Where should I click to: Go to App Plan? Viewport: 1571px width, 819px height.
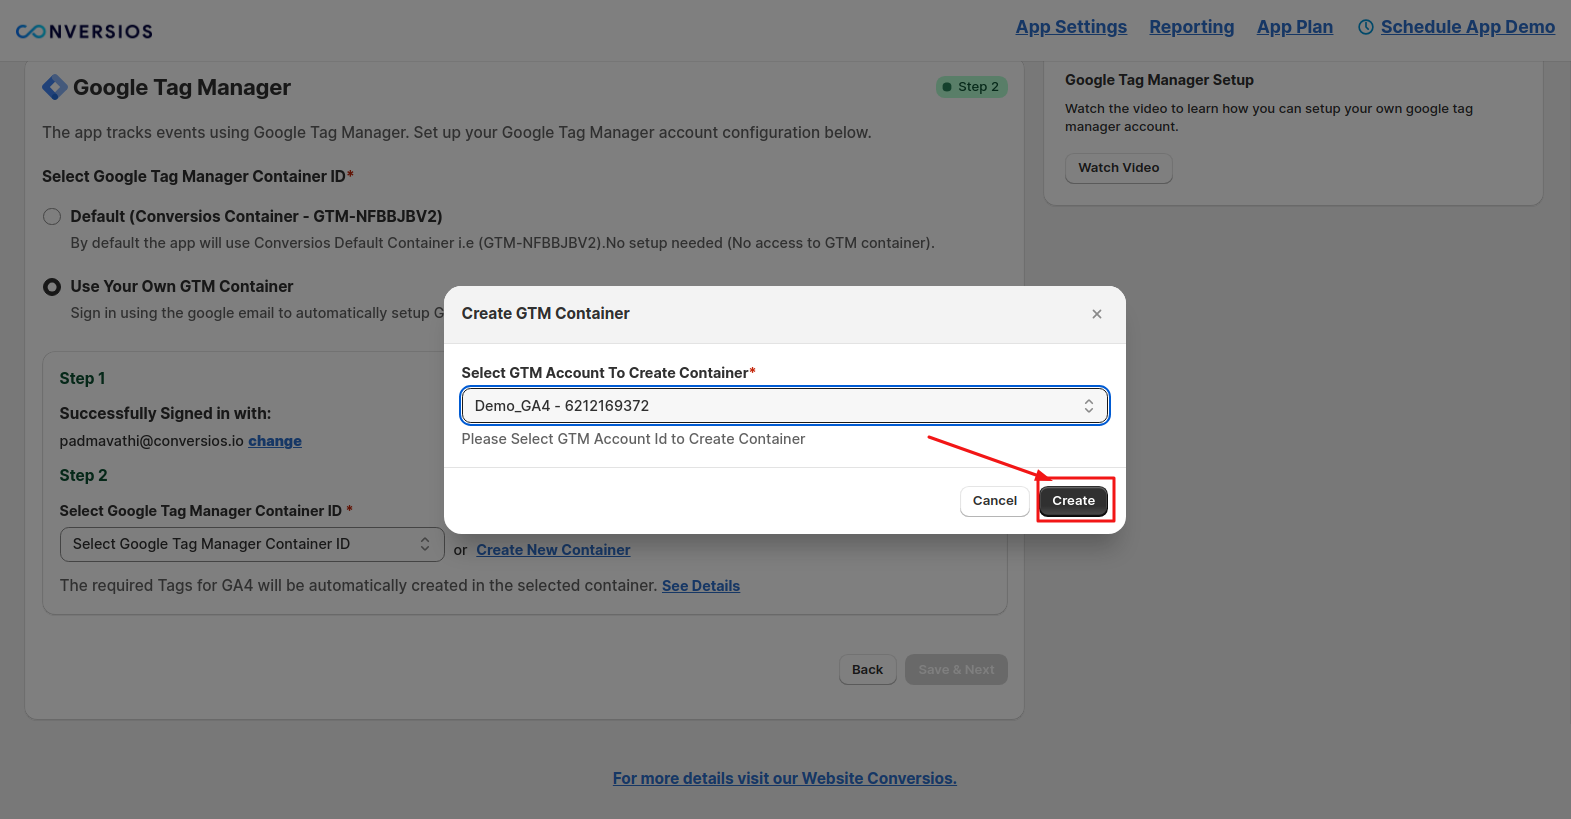[x=1295, y=27]
